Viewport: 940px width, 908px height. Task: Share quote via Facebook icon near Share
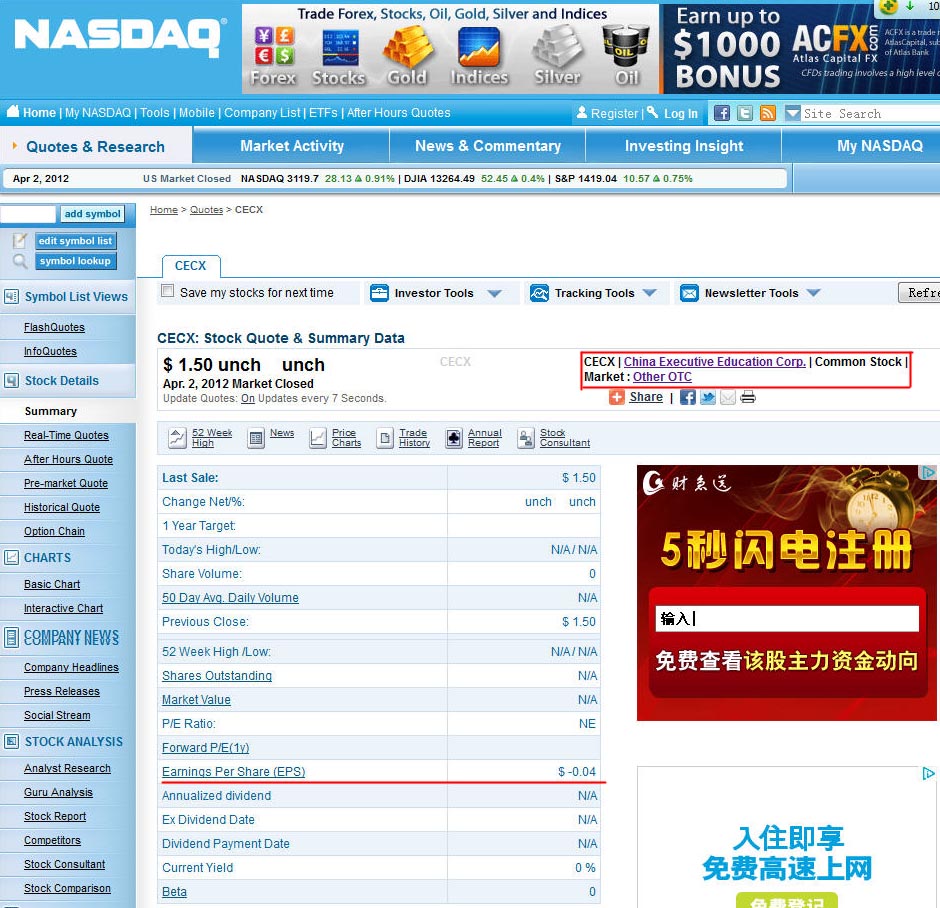688,397
